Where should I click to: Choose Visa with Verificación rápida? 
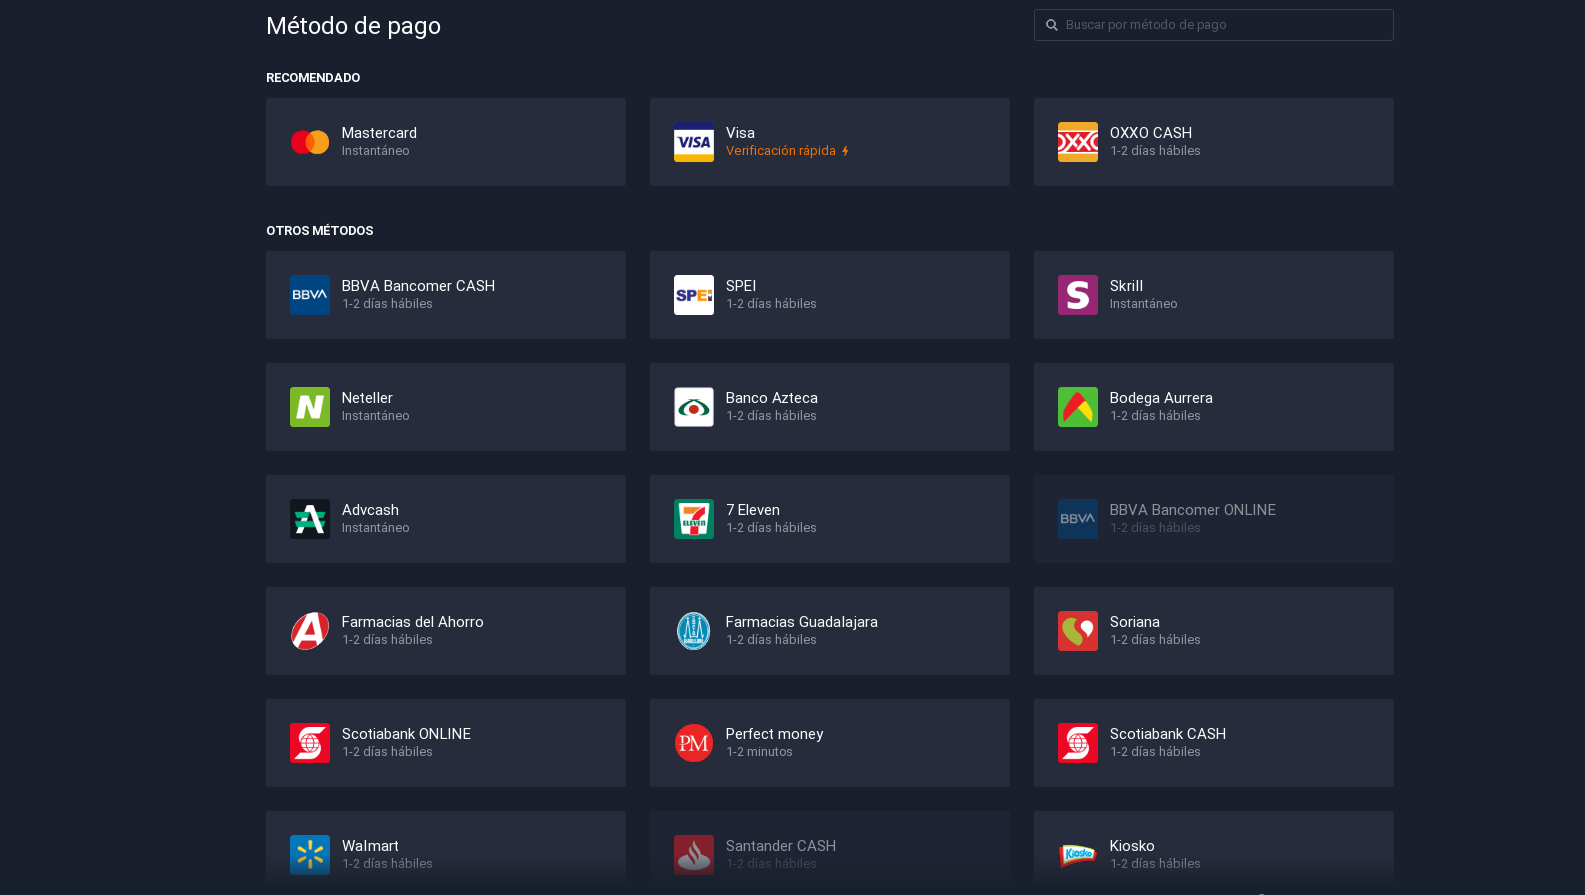(830, 142)
